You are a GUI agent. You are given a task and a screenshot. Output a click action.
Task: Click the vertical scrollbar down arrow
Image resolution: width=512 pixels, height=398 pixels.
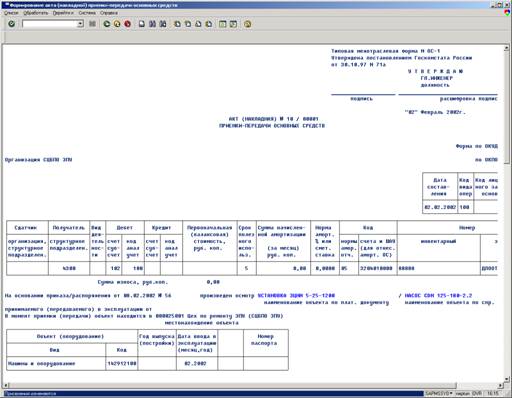click(506, 379)
